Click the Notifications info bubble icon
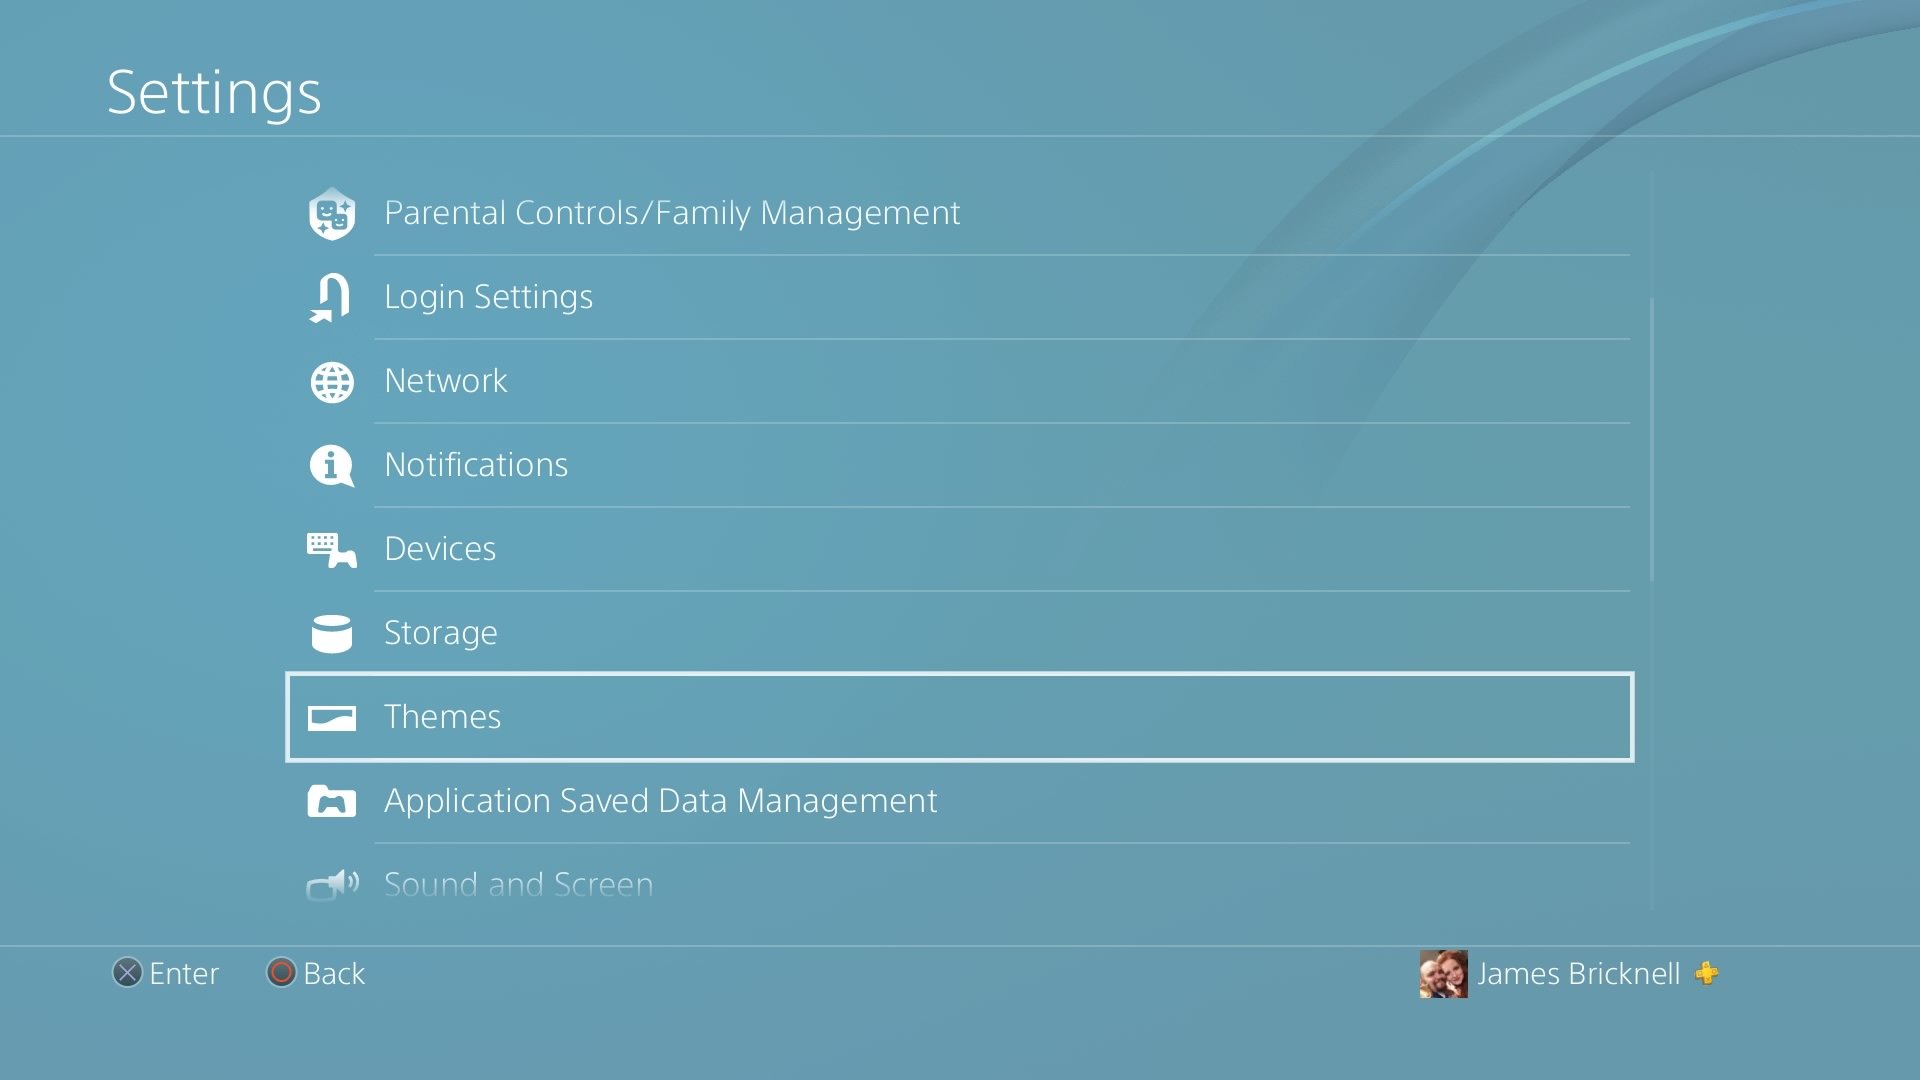Image resolution: width=1920 pixels, height=1080 pixels. (x=331, y=465)
